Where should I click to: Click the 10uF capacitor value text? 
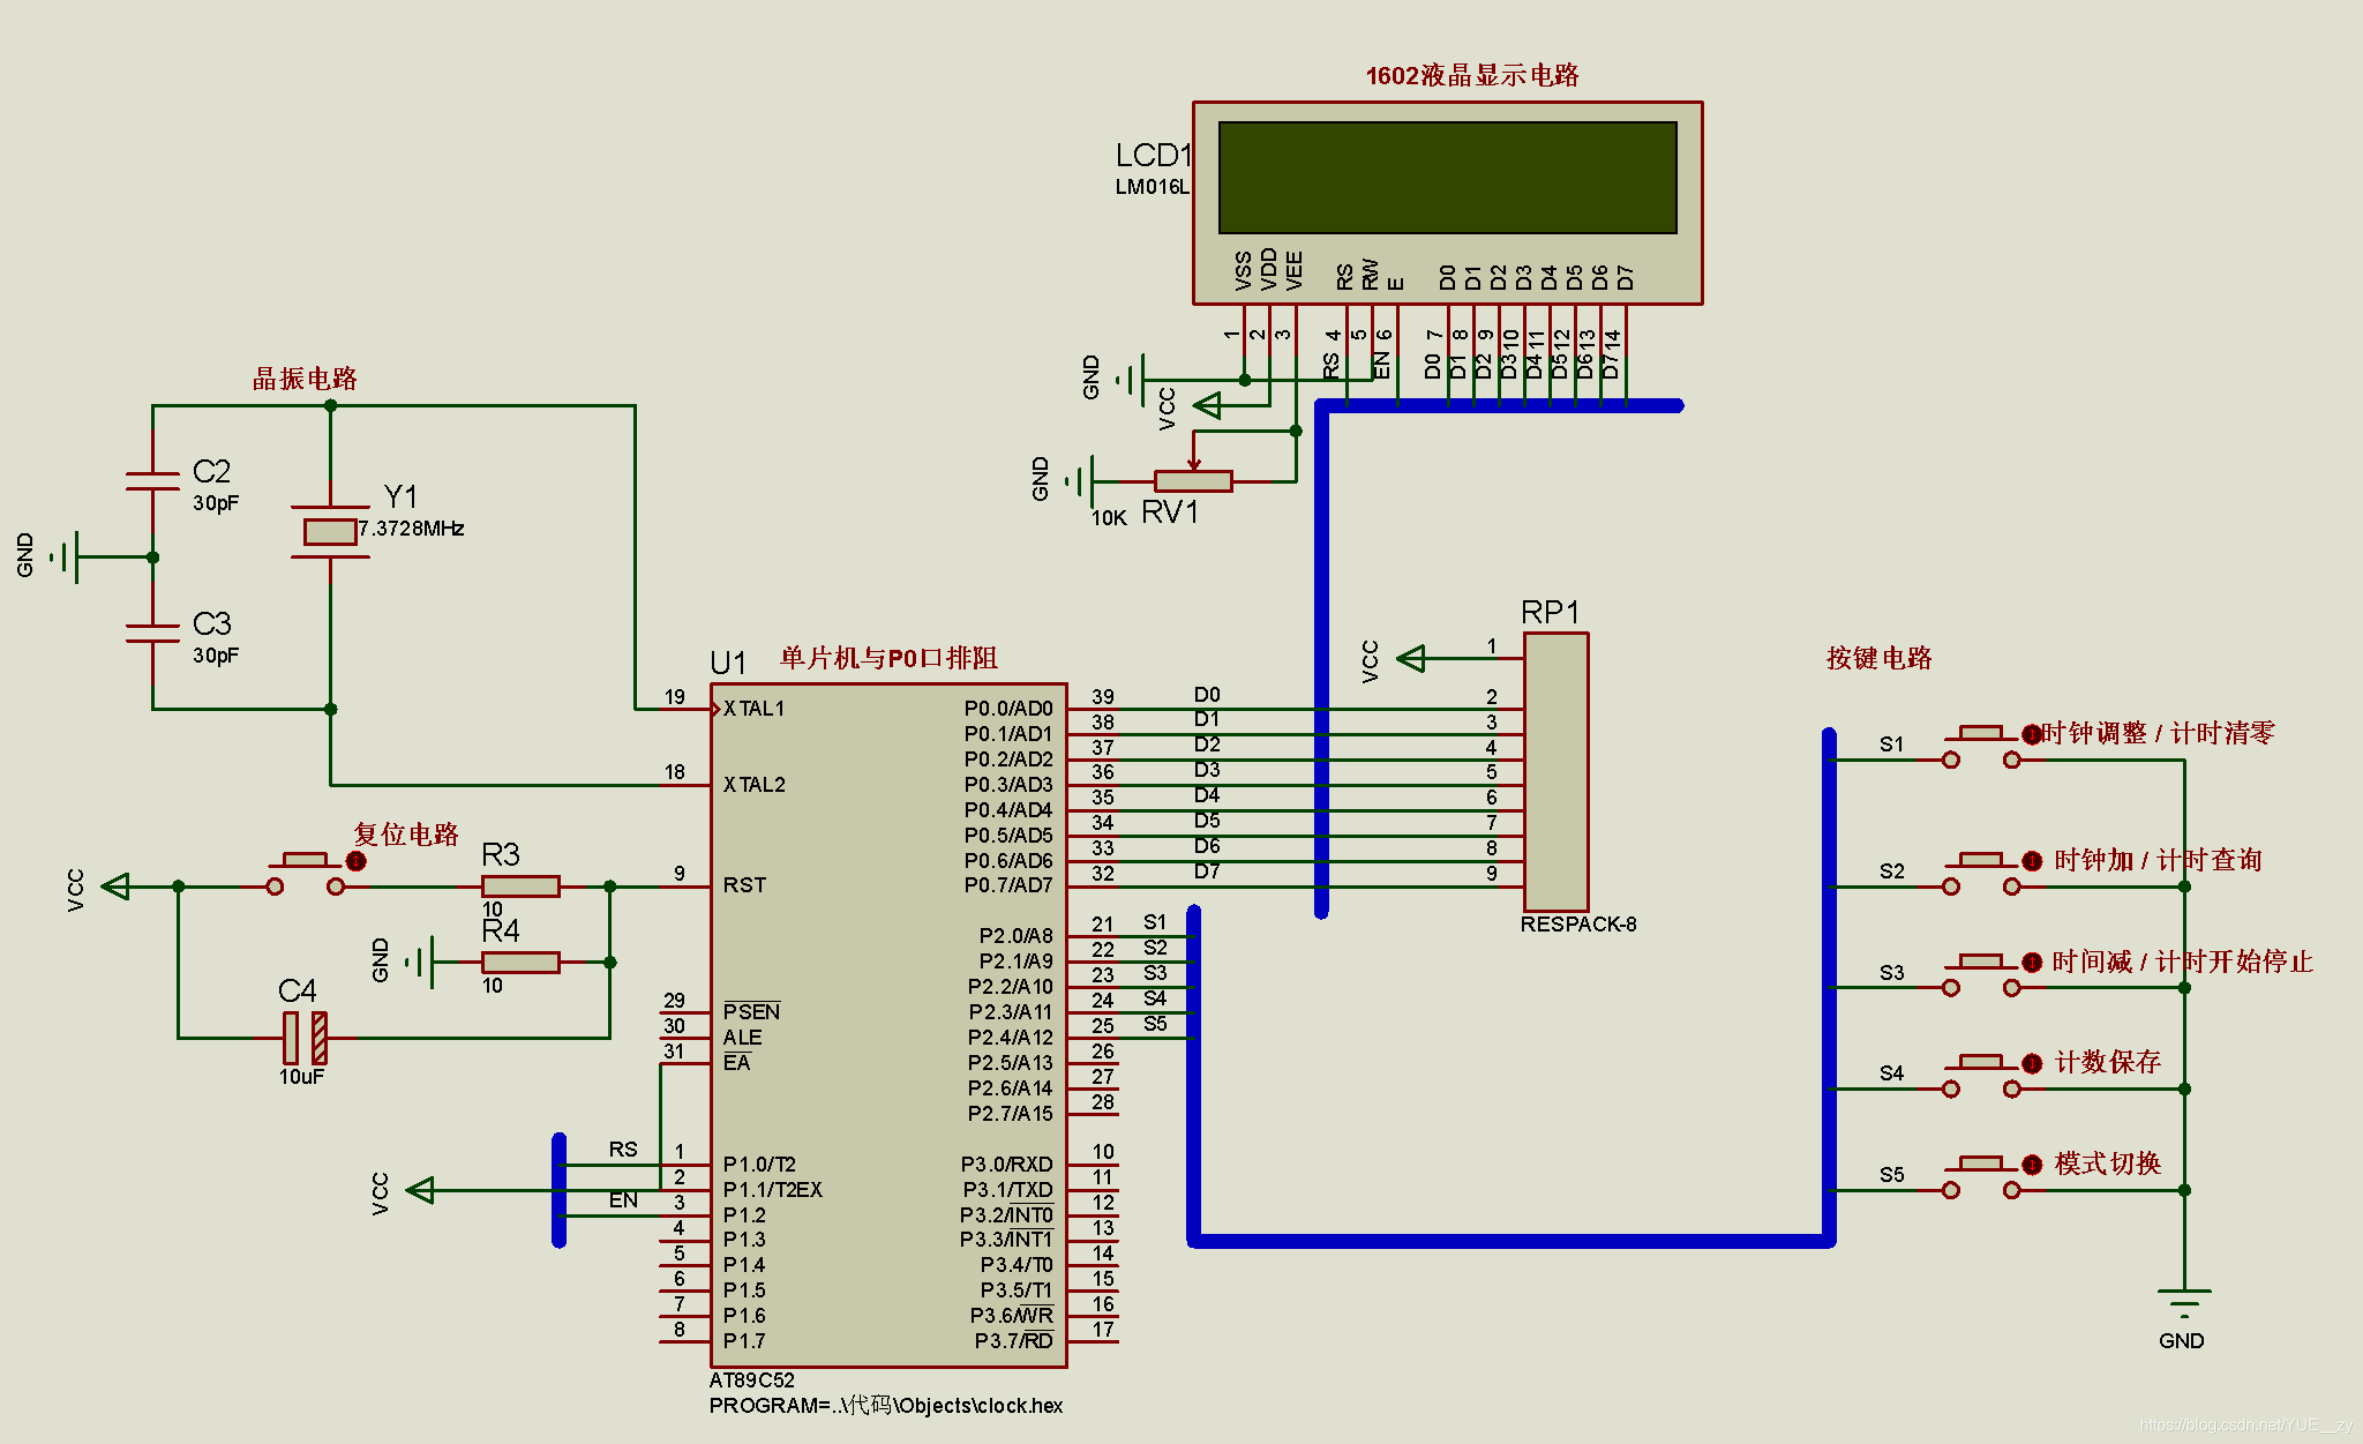pos(301,1077)
